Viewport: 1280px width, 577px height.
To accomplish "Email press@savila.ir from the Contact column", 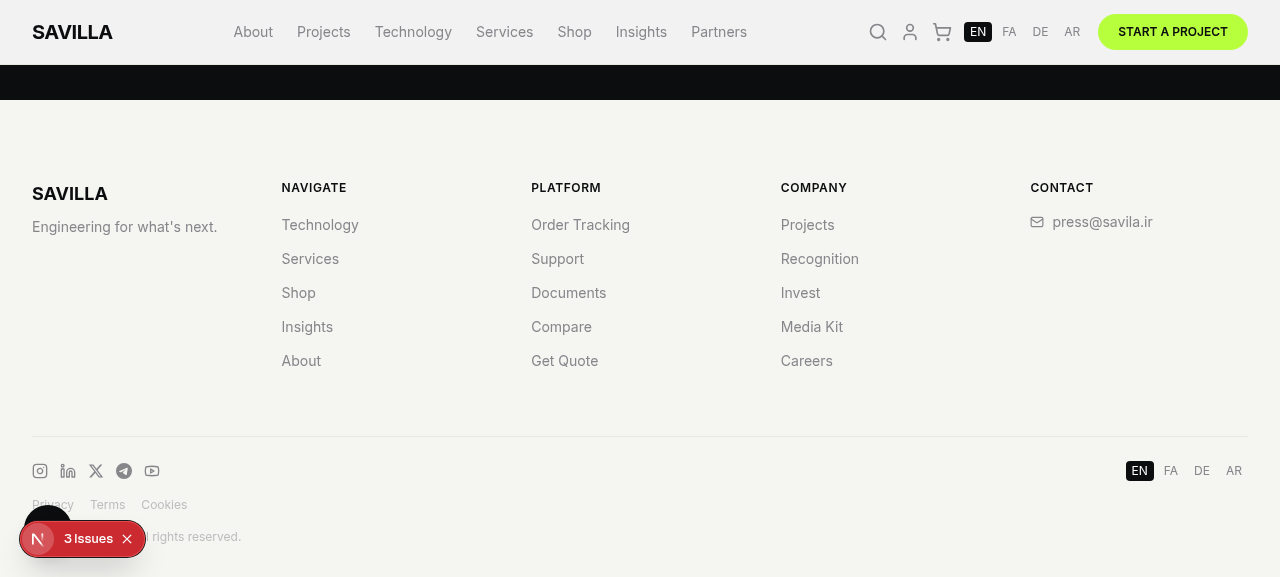I will [1102, 222].
